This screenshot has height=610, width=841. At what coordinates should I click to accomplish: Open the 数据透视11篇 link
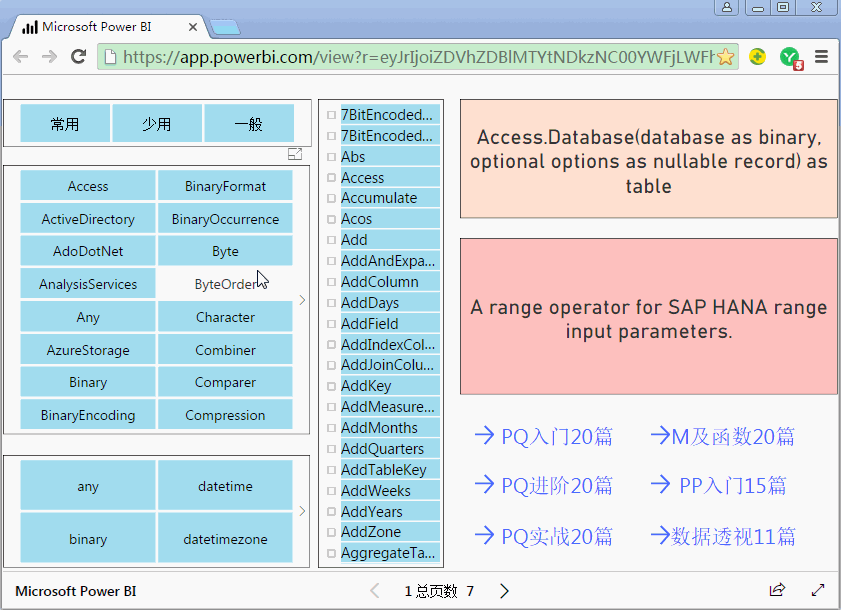(x=723, y=536)
